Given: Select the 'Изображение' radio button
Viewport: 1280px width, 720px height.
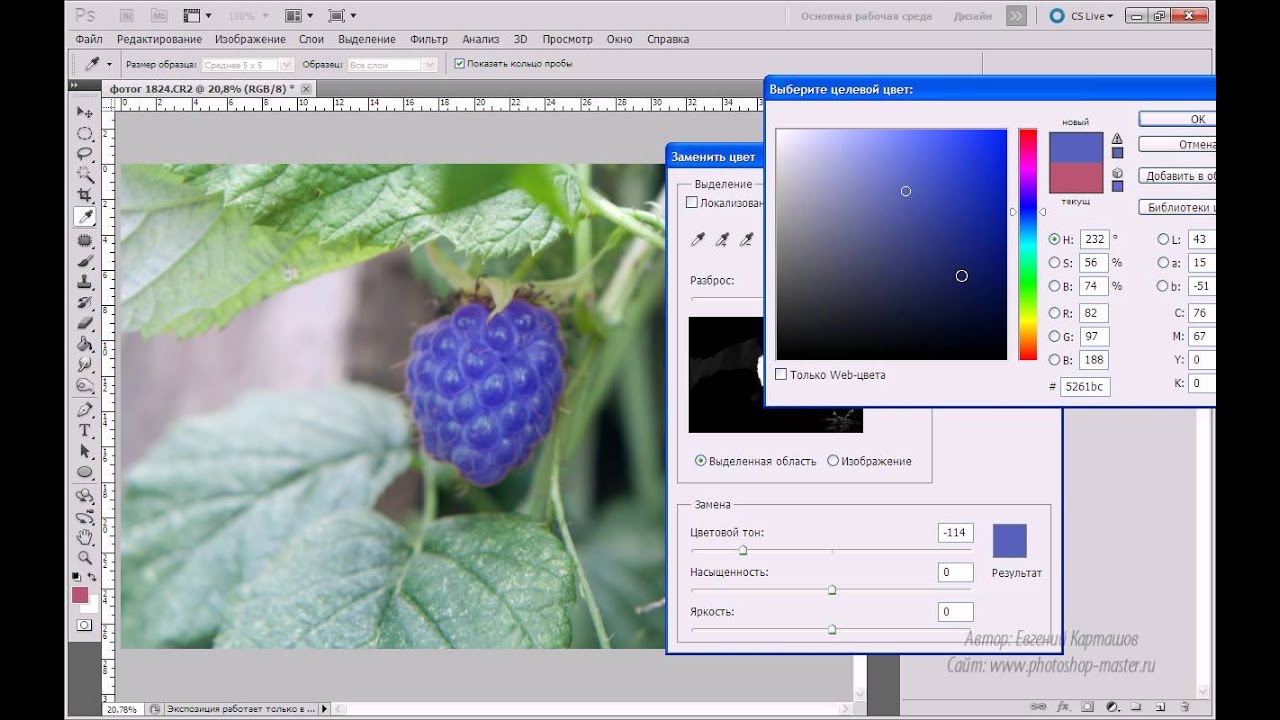Looking at the screenshot, I should (x=833, y=461).
